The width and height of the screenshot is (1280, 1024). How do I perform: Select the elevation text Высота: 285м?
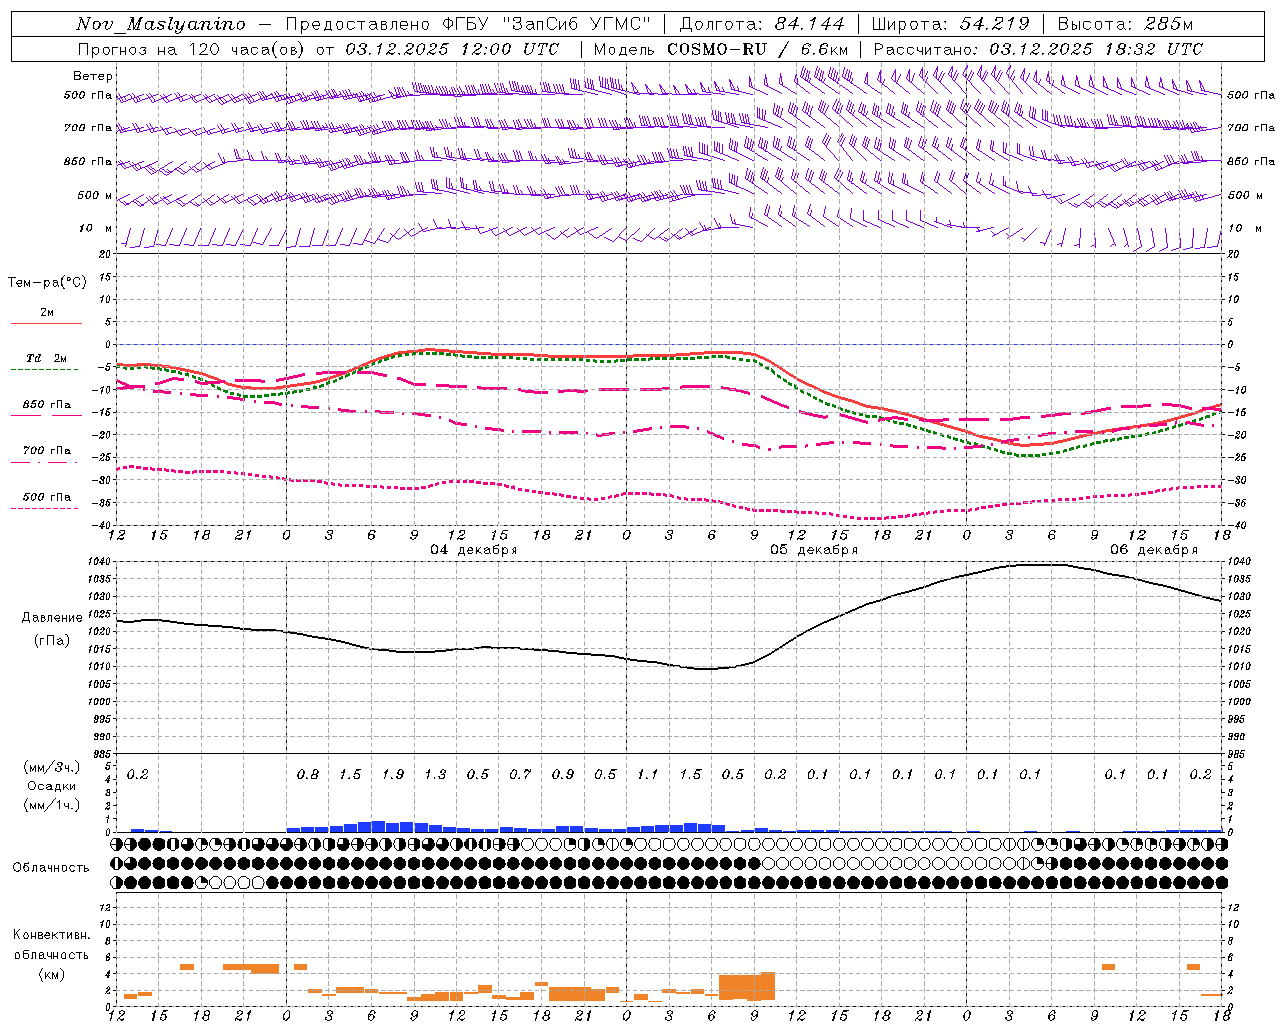click(x=1125, y=24)
